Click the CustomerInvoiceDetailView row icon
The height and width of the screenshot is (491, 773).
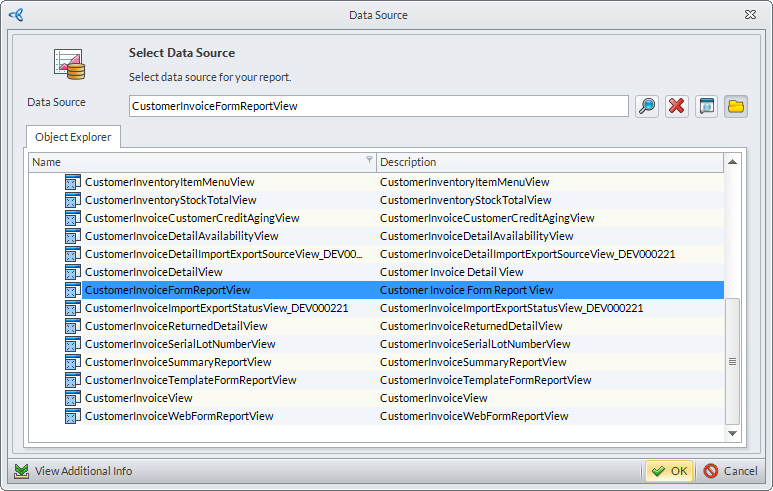[72, 272]
